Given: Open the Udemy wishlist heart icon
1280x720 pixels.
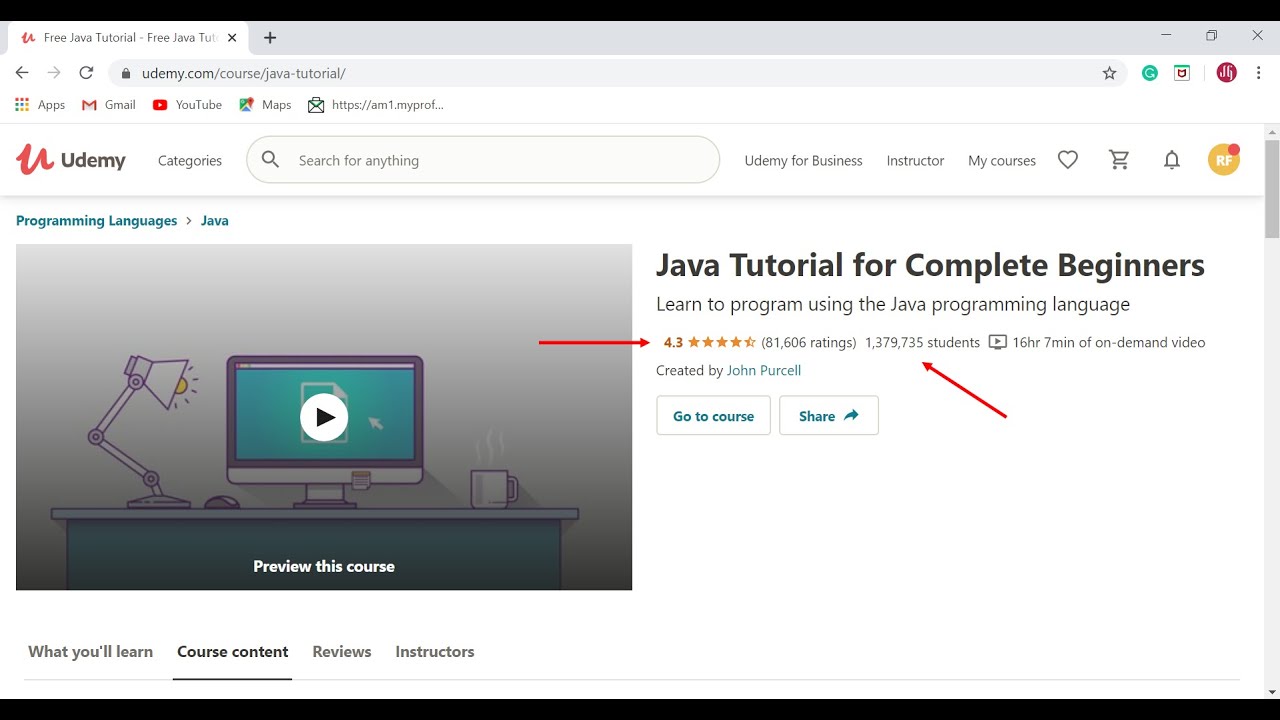Looking at the screenshot, I should pos(1068,160).
